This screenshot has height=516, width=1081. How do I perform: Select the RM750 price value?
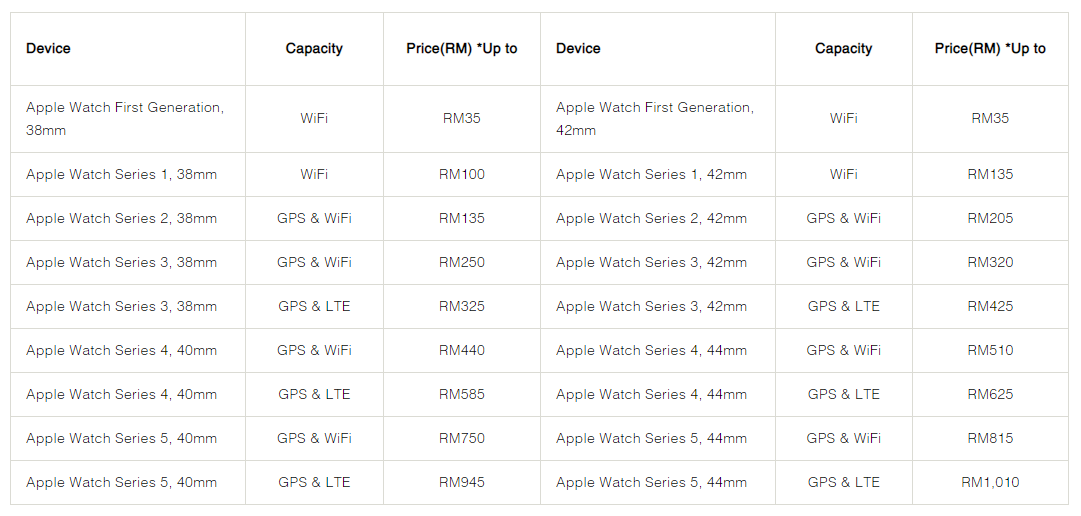461,438
